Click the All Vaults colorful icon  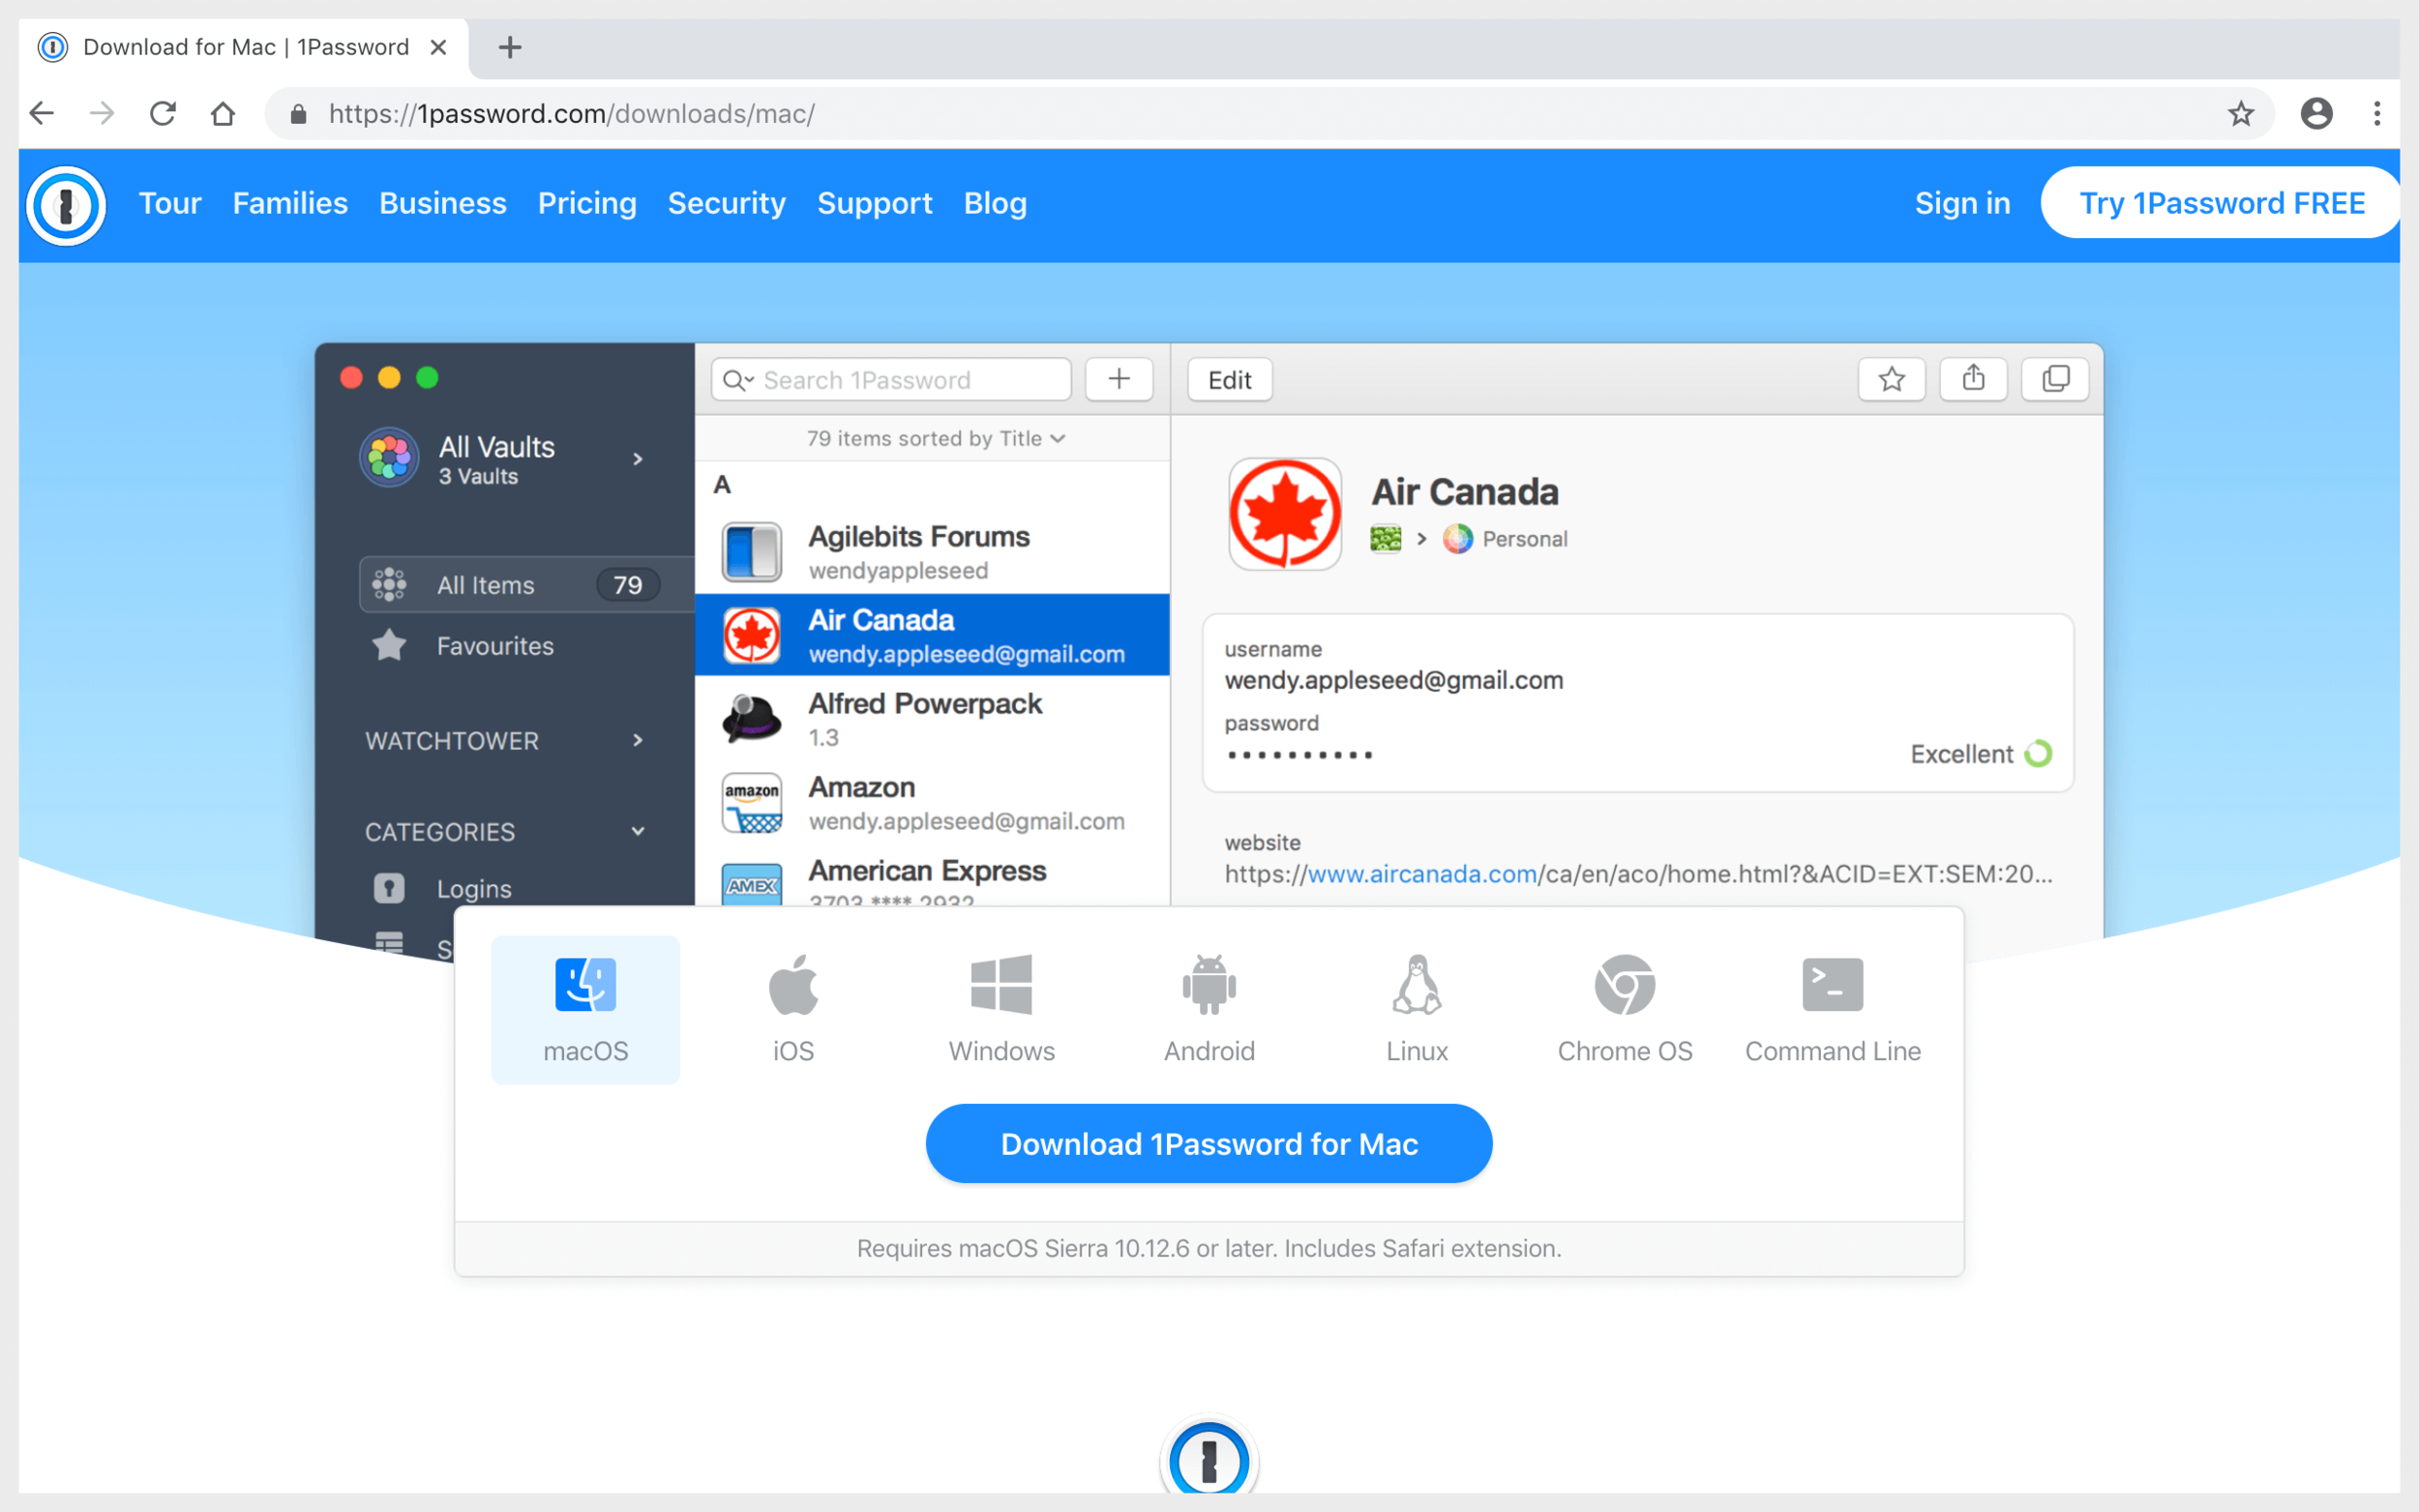click(x=389, y=458)
